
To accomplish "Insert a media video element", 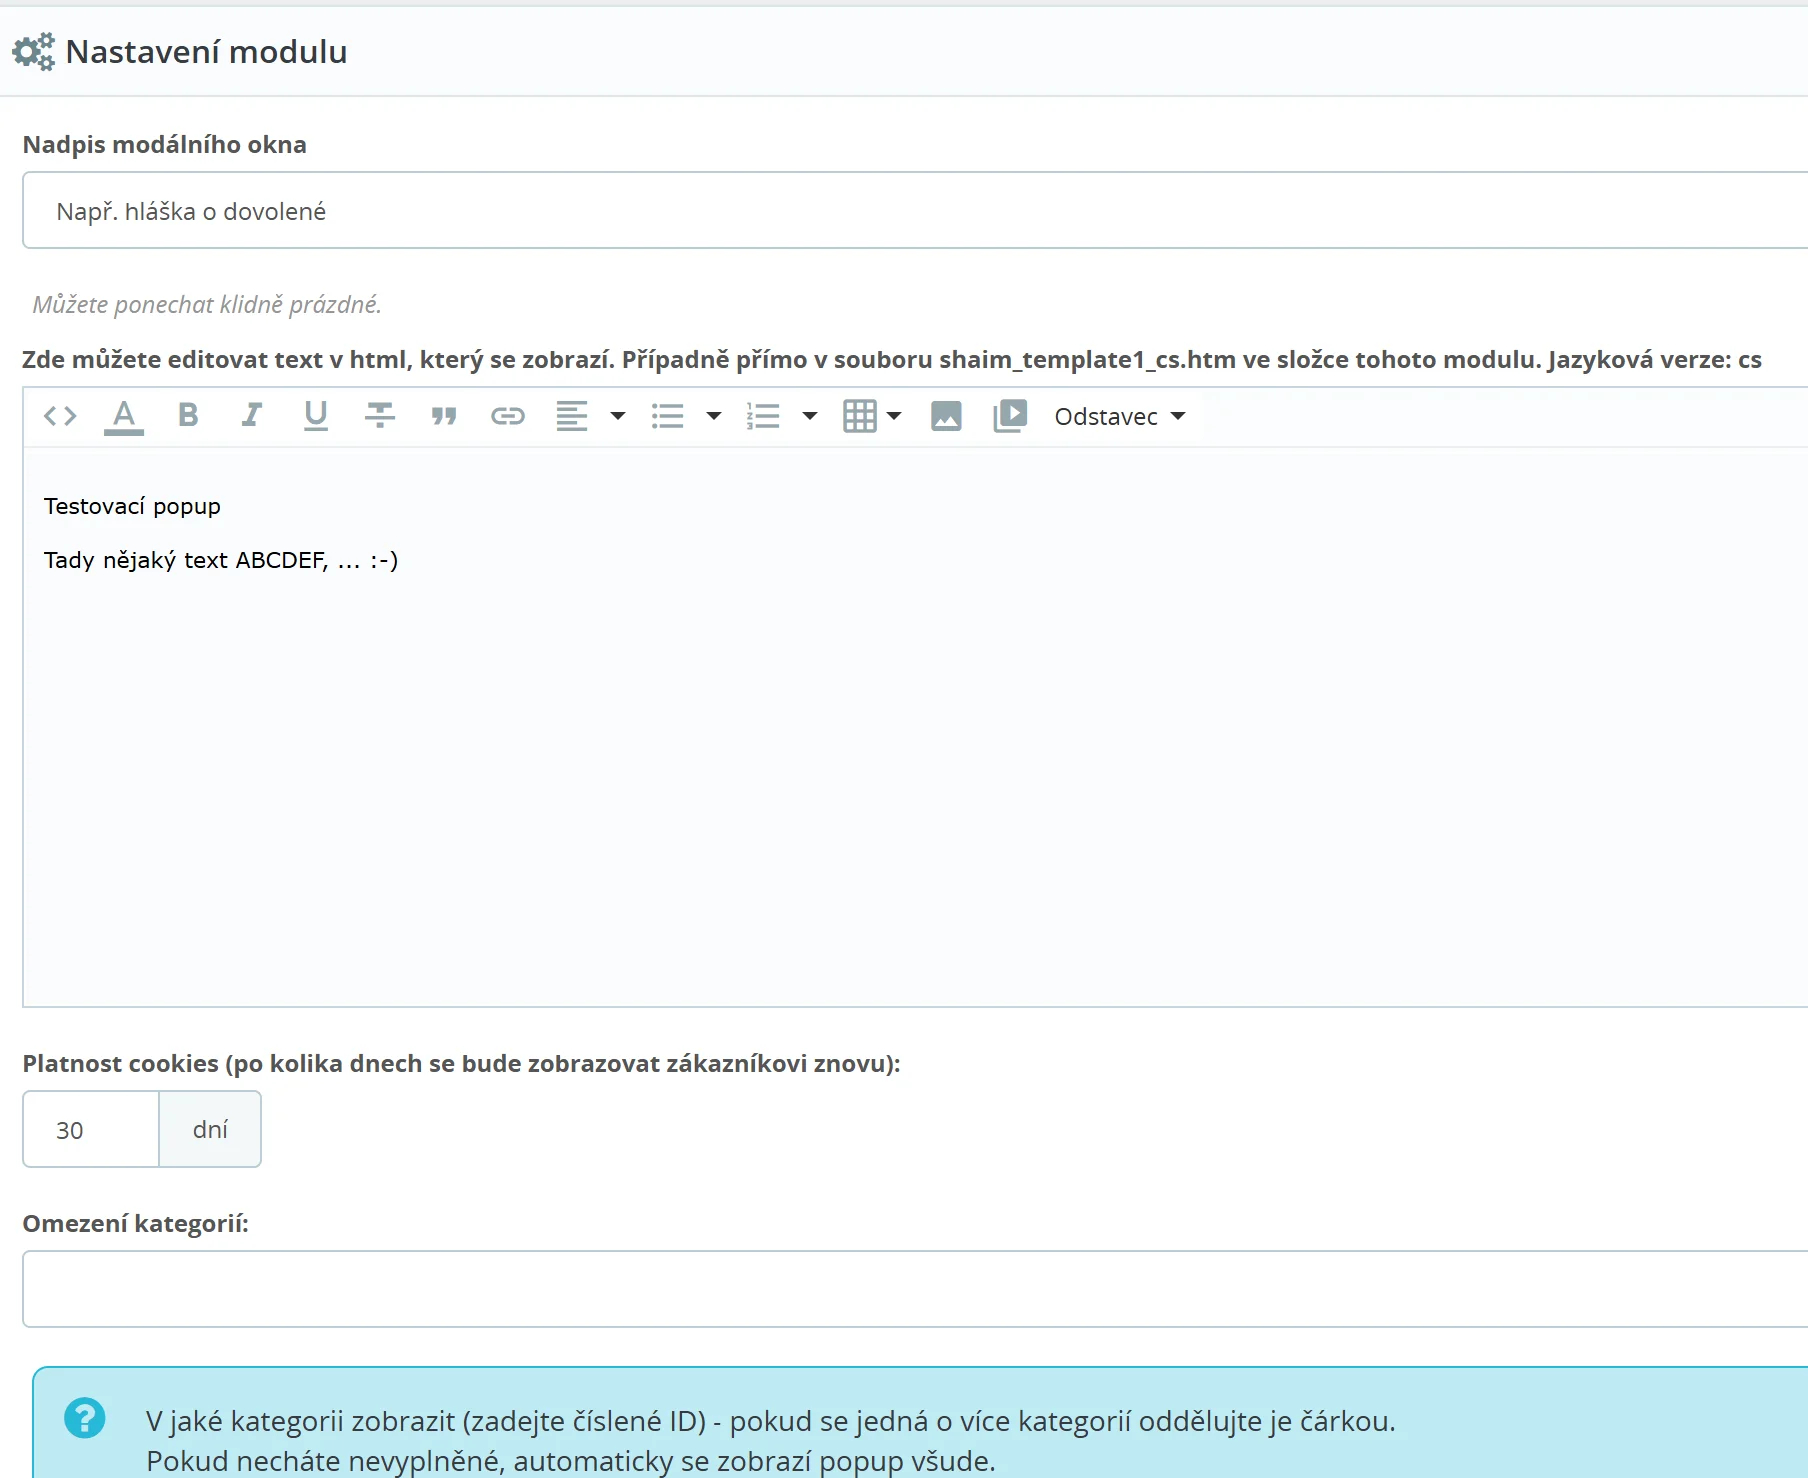I will point(1010,416).
